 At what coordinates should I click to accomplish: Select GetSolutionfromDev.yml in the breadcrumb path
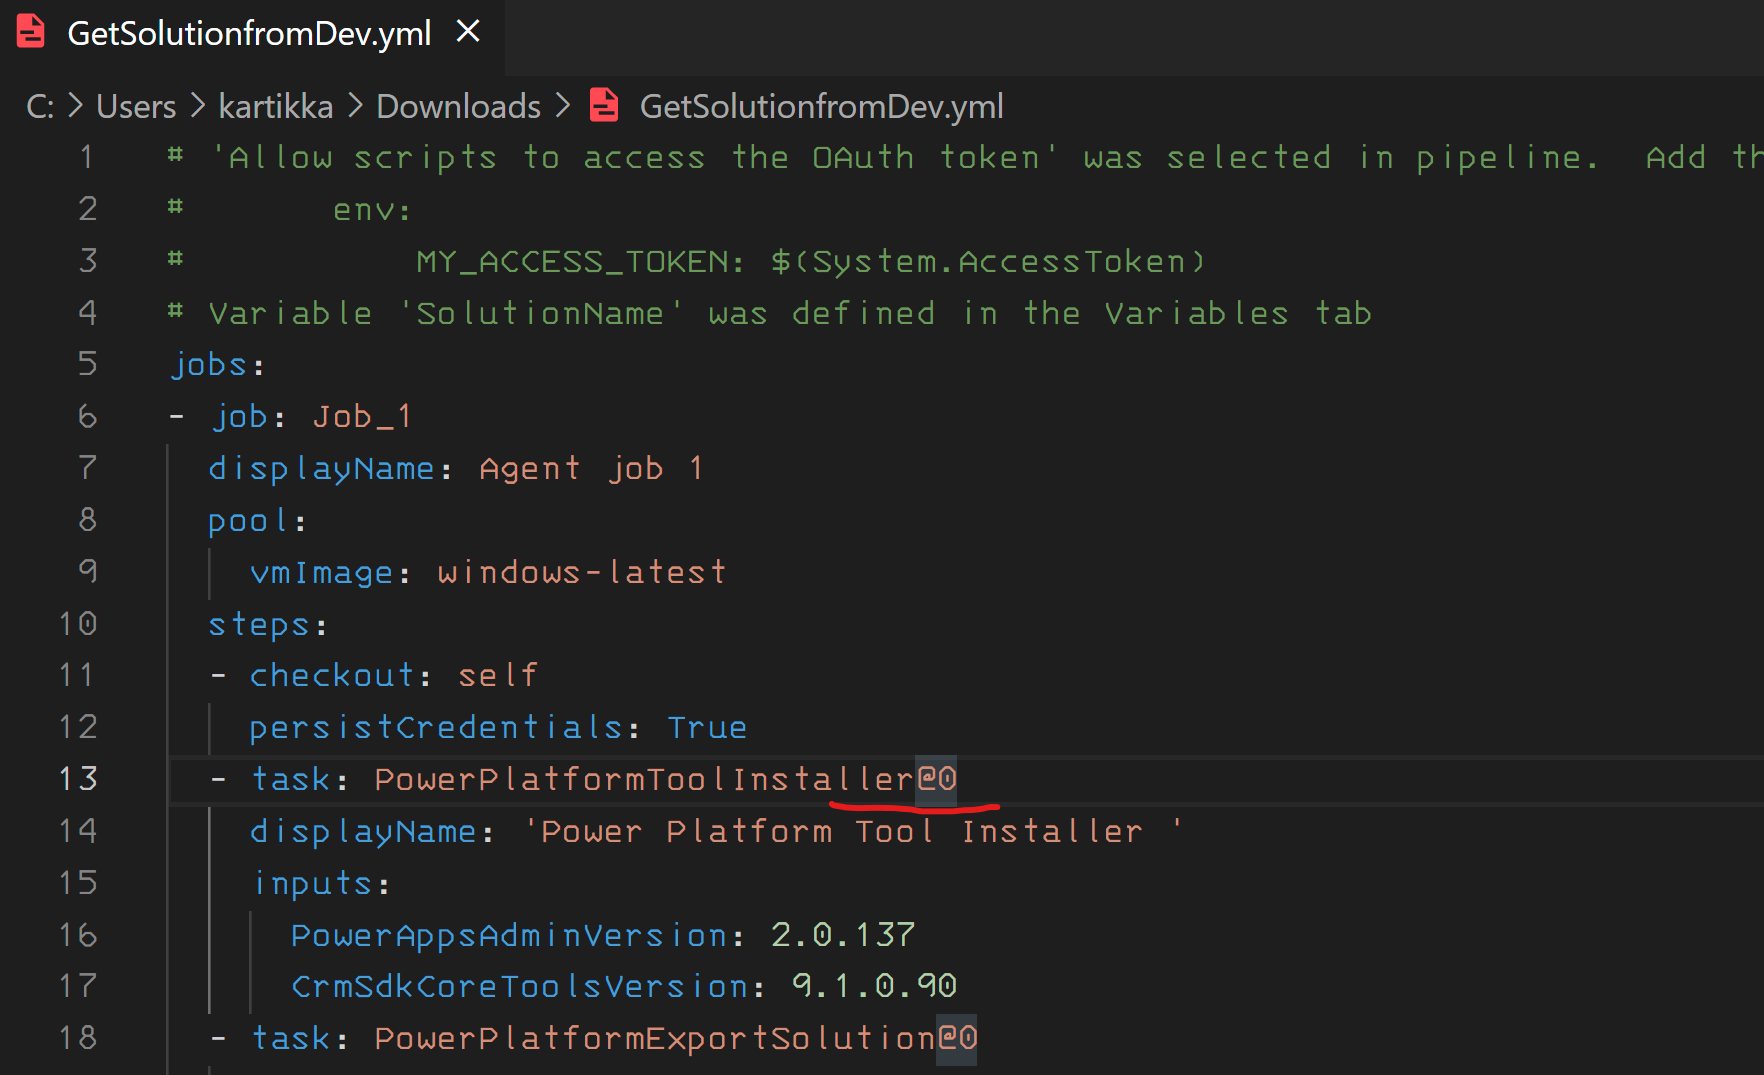tap(821, 107)
